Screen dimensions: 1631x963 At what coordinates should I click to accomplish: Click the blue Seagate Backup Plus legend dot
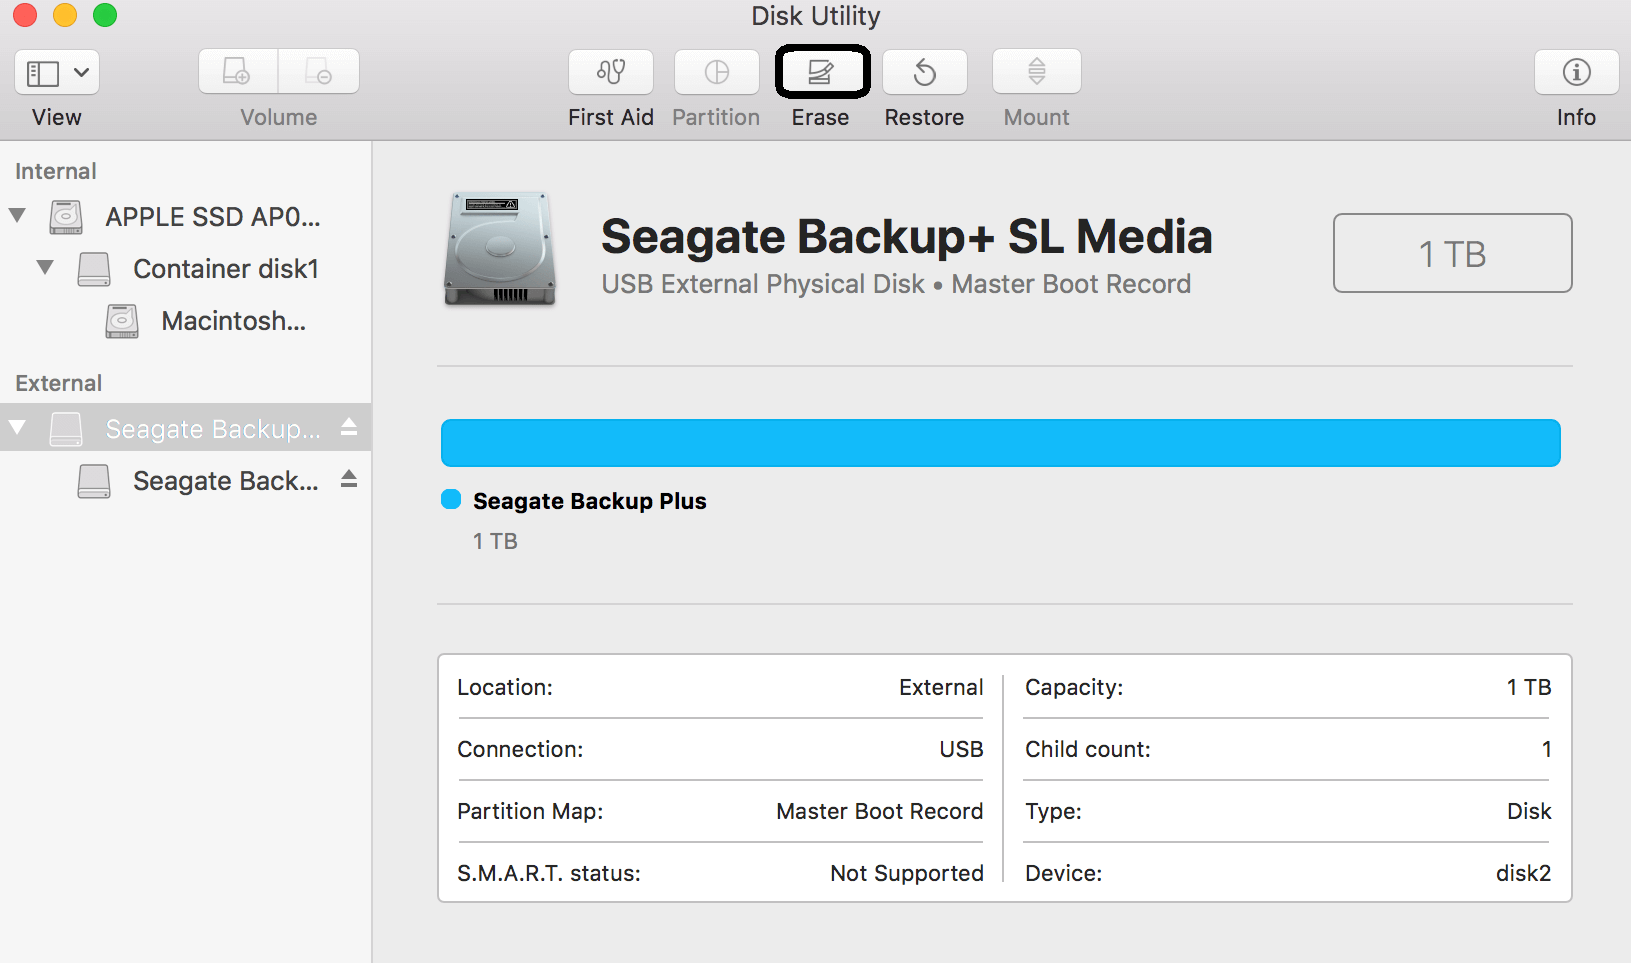(x=451, y=500)
